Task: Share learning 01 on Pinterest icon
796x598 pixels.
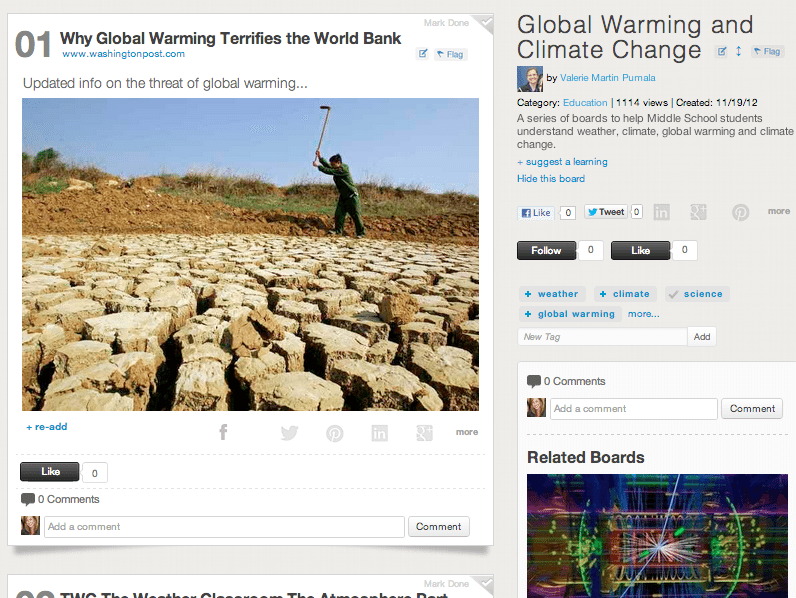Action: [335, 433]
